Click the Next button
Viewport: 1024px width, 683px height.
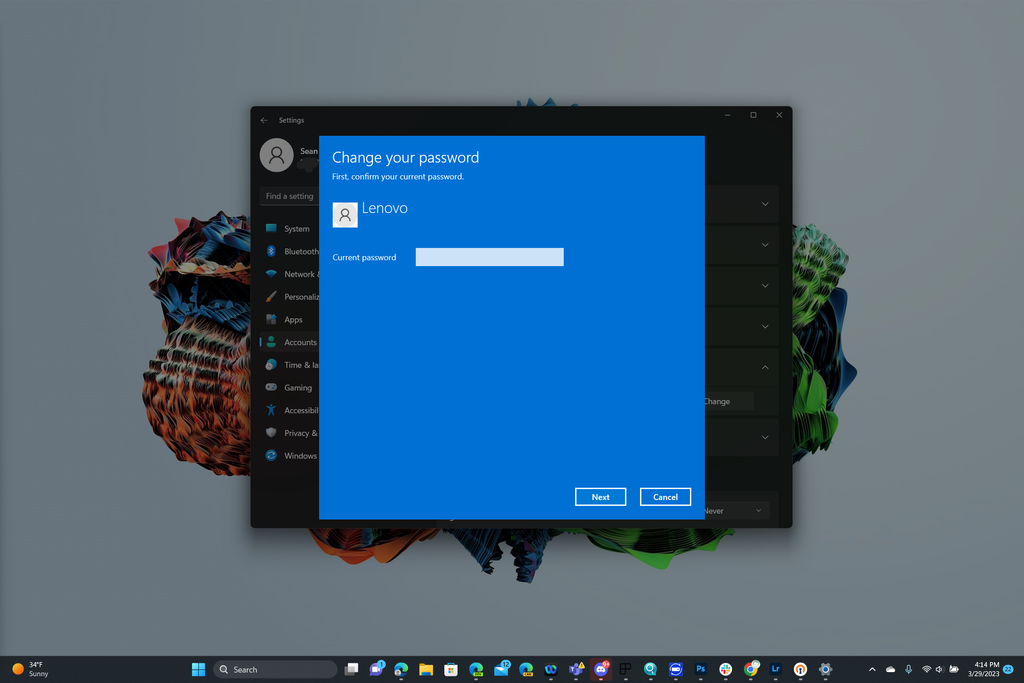(600, 496)
